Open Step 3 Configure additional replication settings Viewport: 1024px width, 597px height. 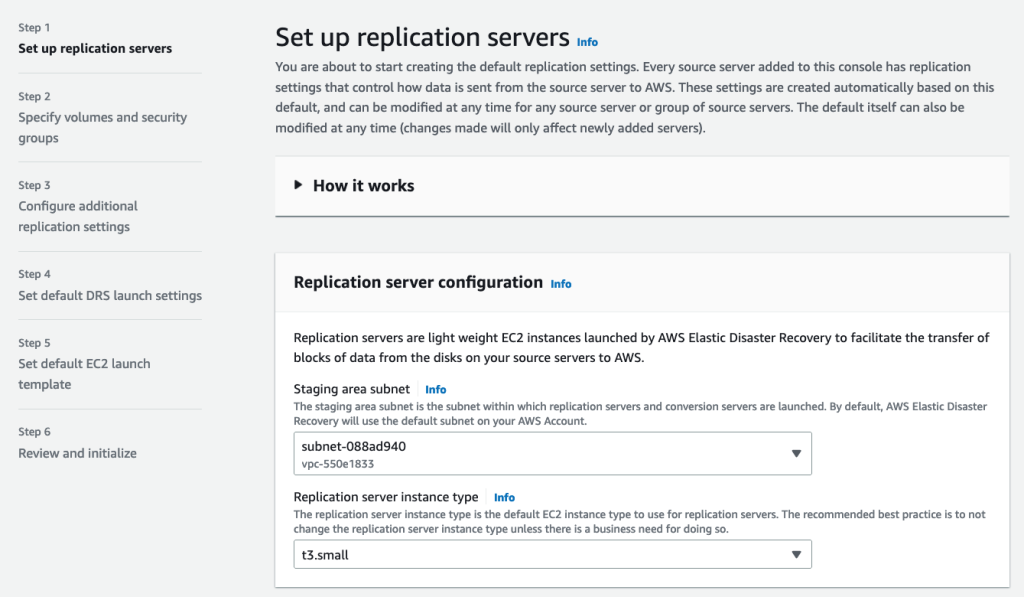tap(78, 216)
